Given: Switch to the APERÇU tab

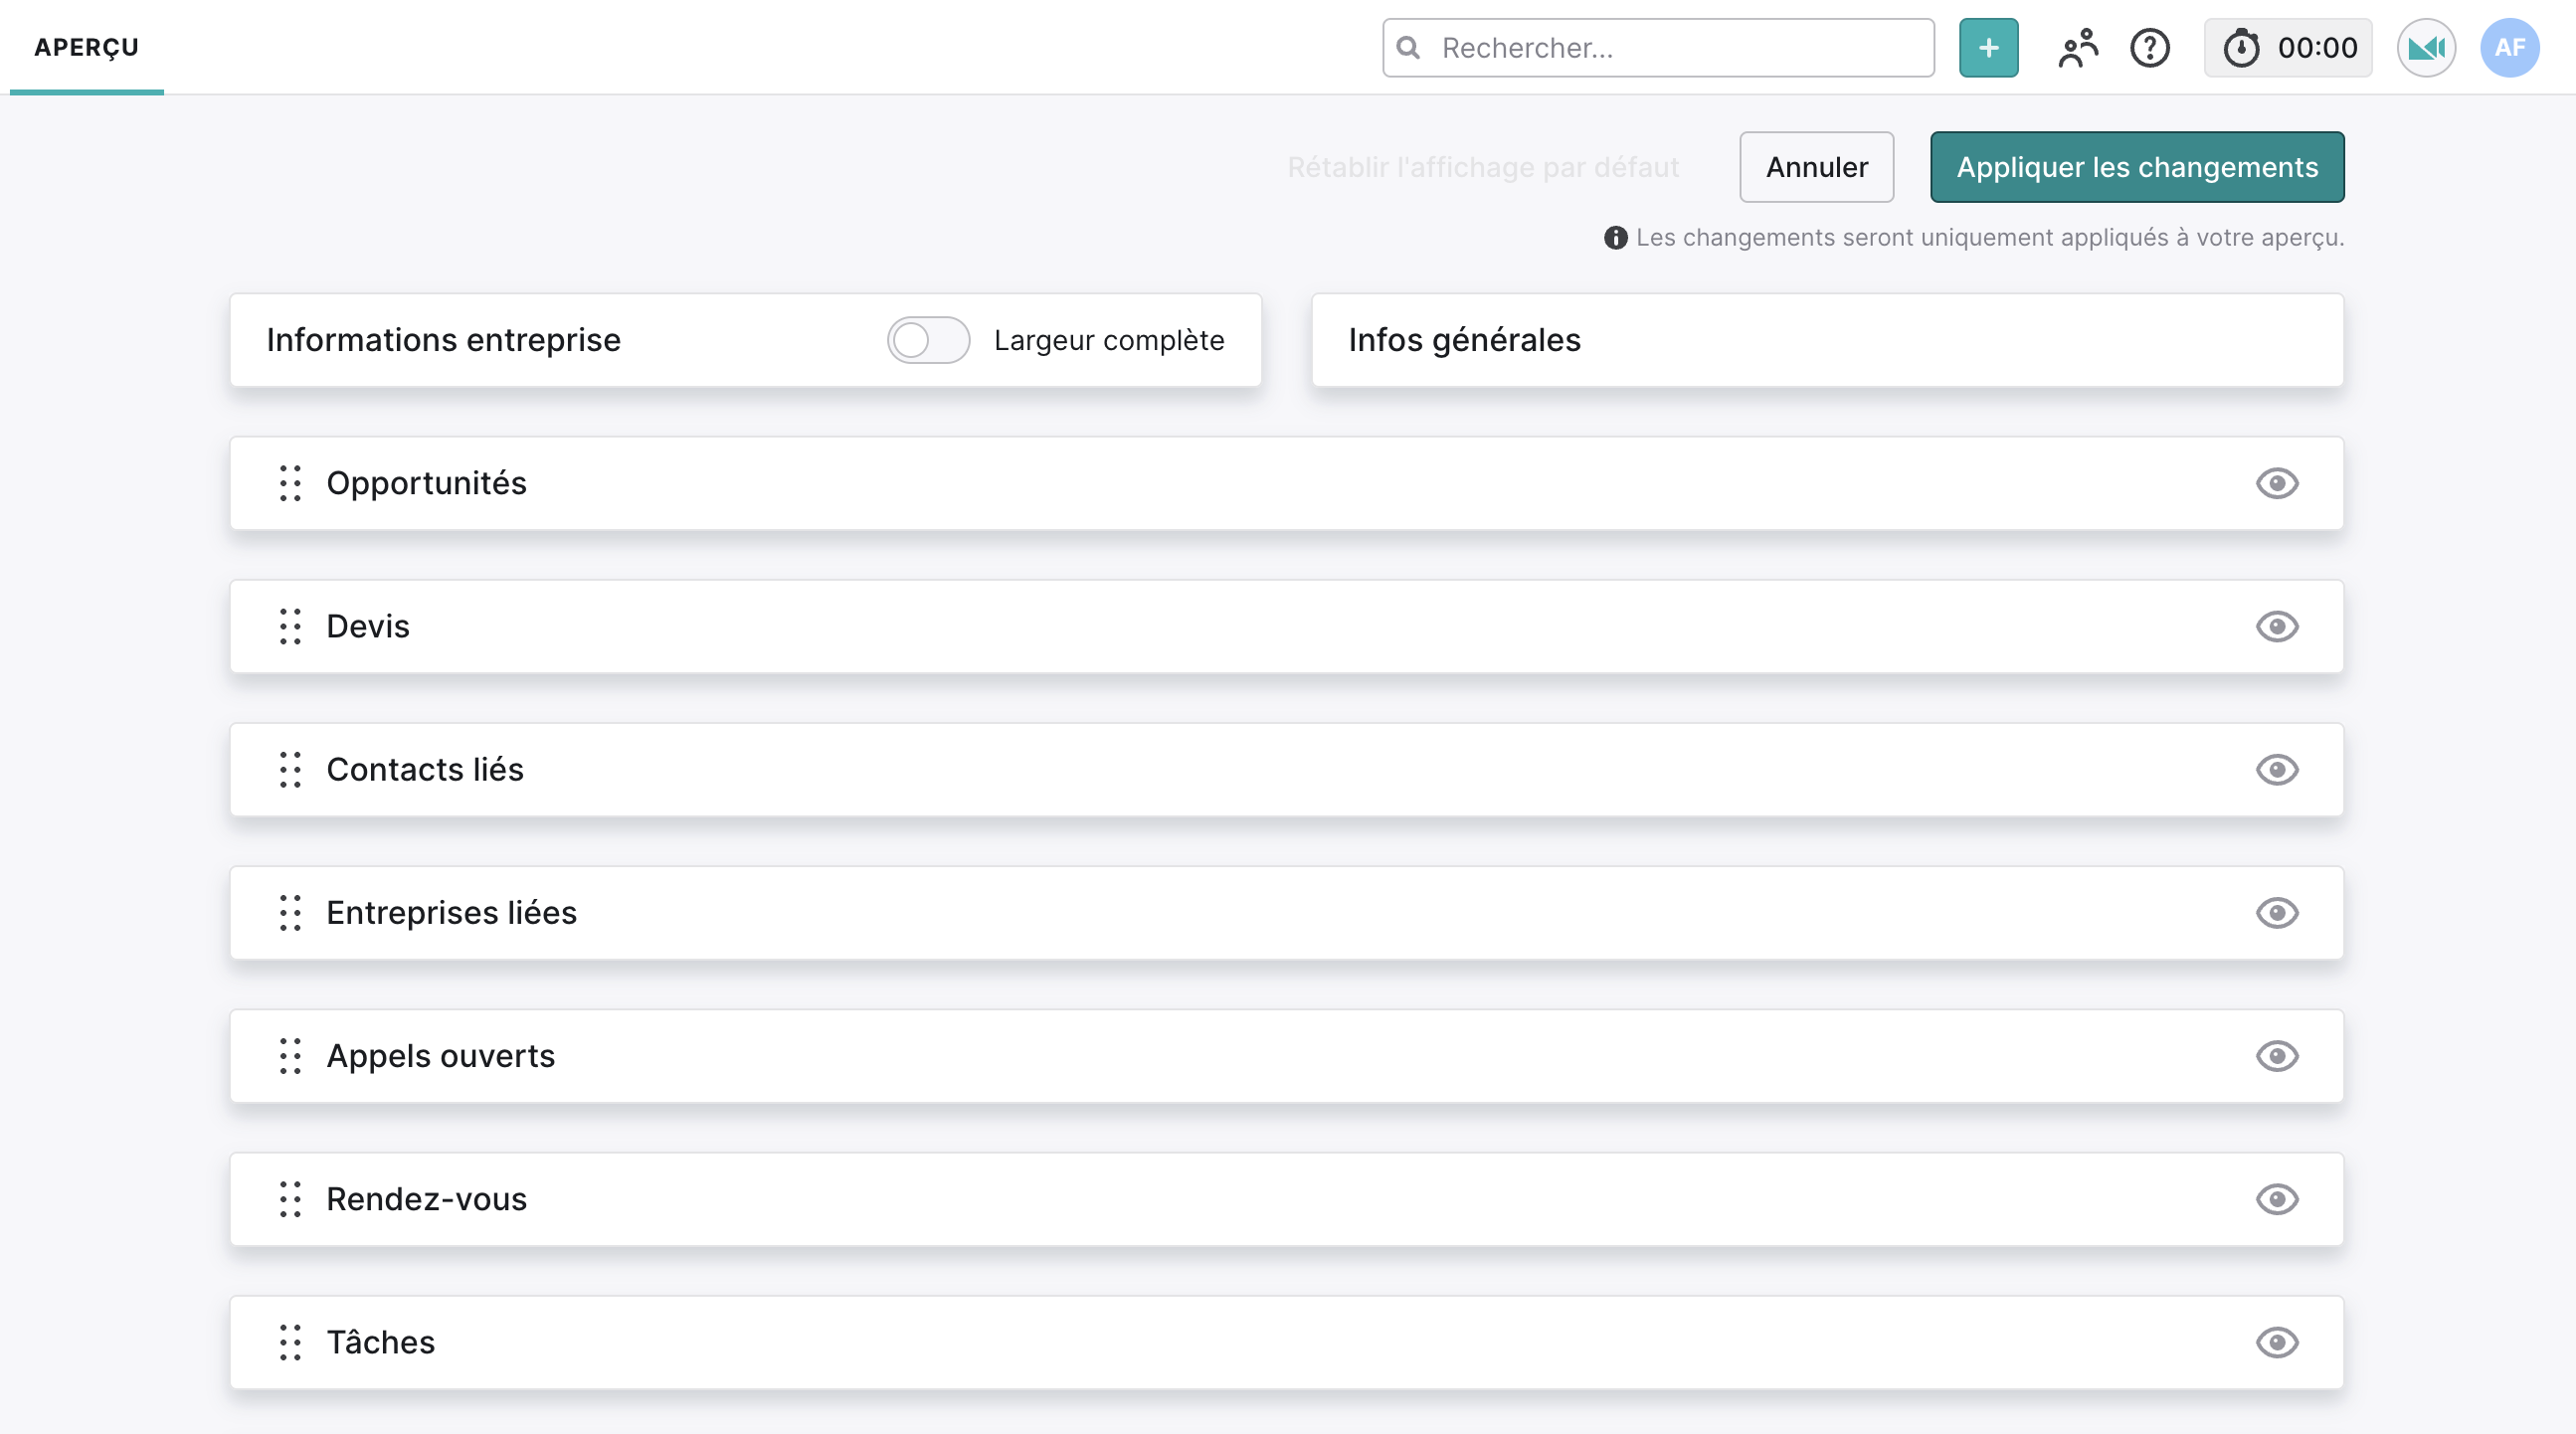Looking at the screenshot, I should tap(86, 47).
